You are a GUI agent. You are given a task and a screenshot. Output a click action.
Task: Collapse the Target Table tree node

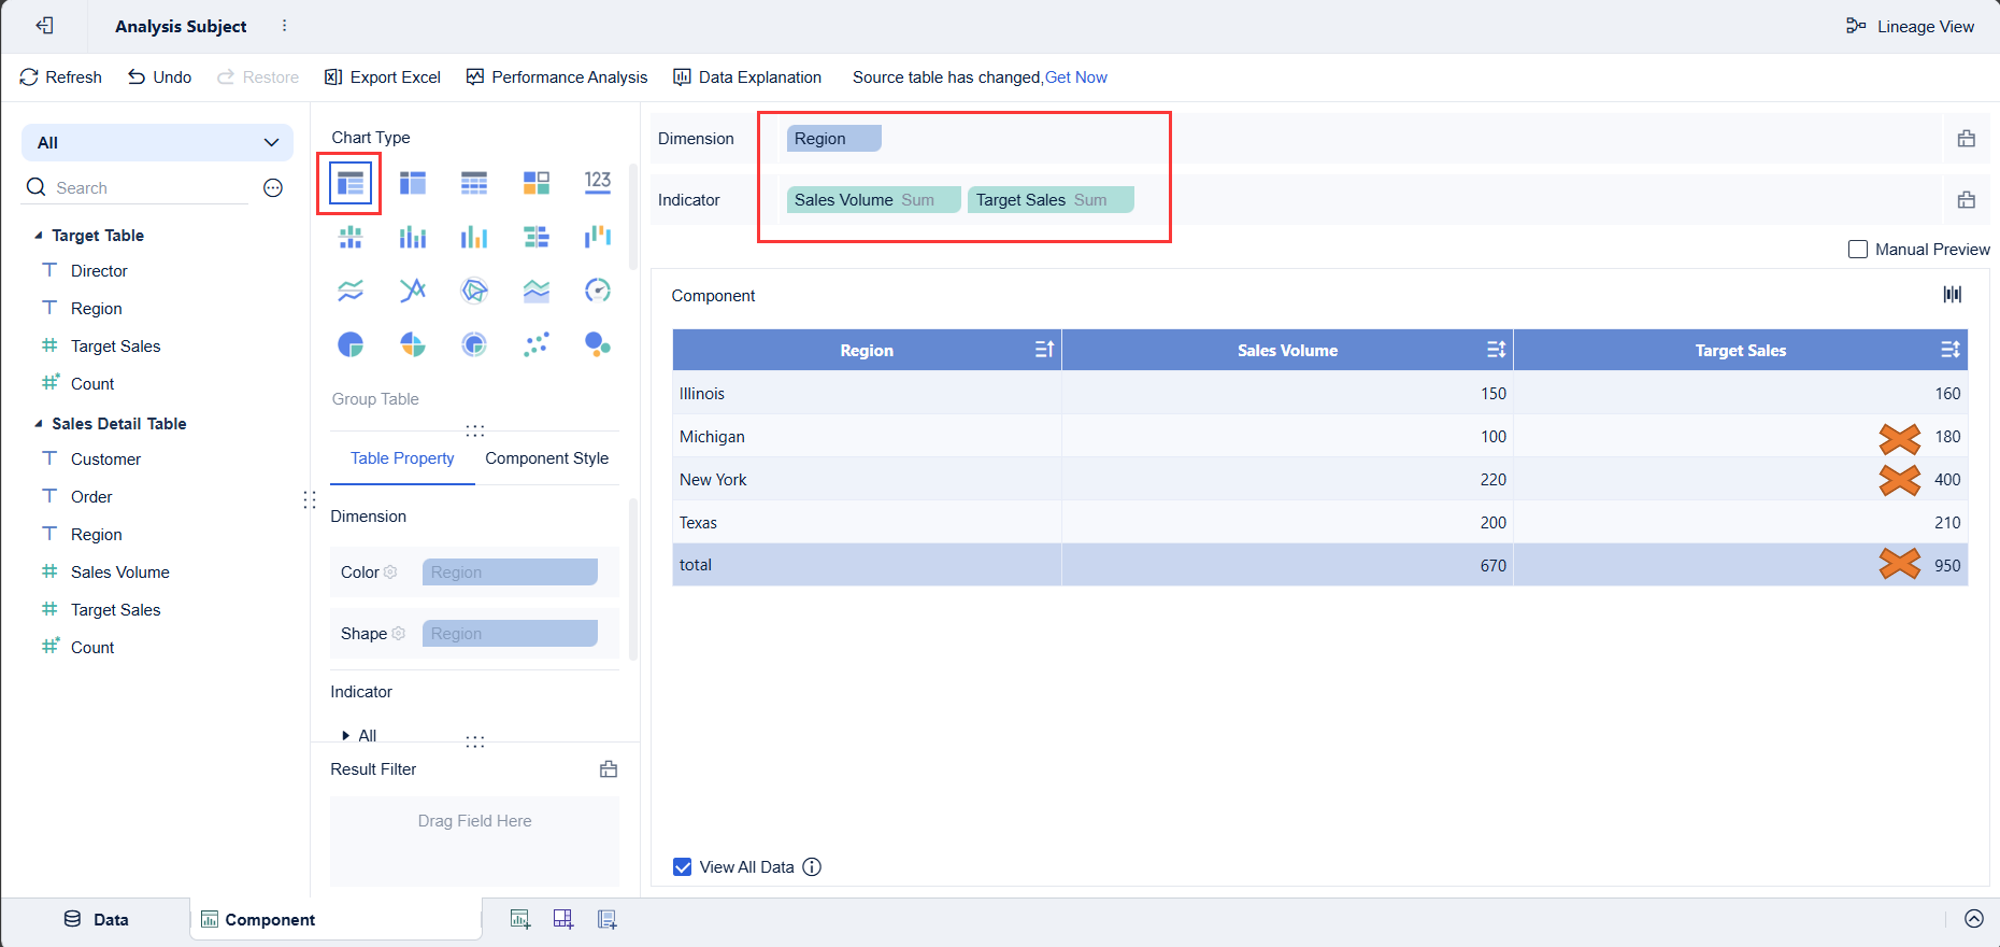point(38,235)
